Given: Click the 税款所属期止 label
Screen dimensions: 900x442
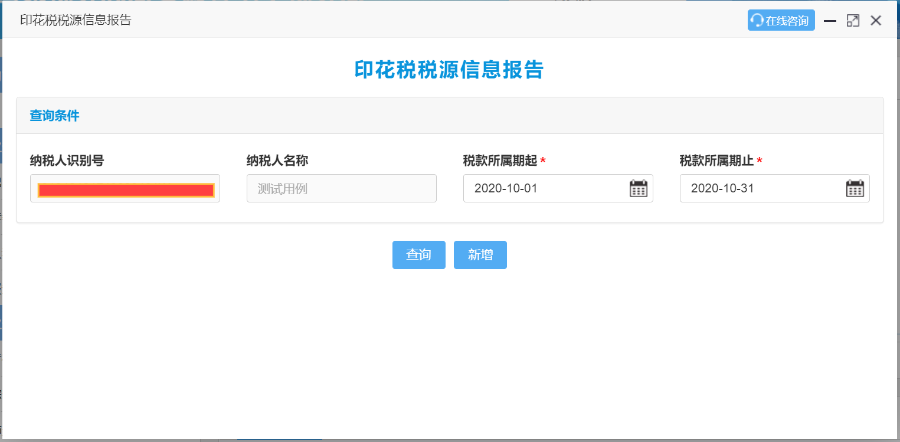Looking at the screenshot, I should click(x=717, y=161).
